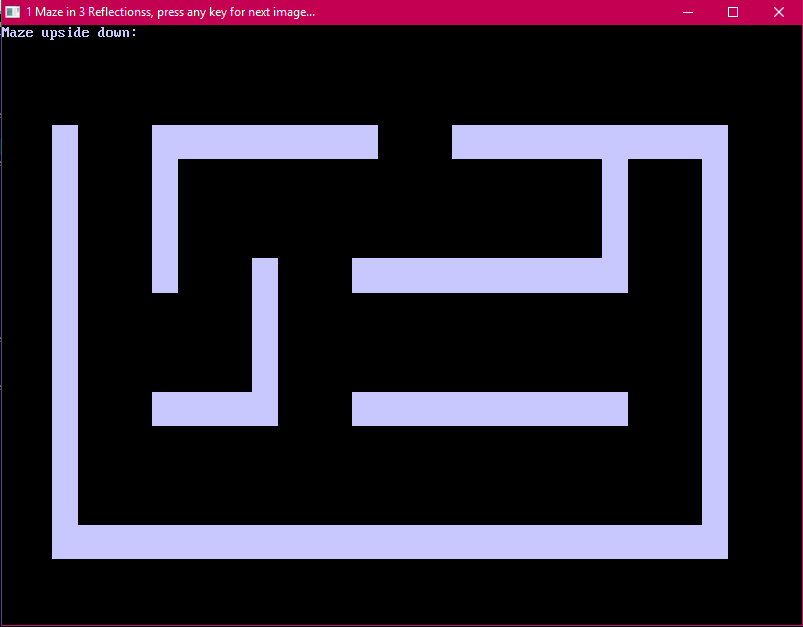
Task: Minimize the maze console window
Action: (x=688, y=12)
